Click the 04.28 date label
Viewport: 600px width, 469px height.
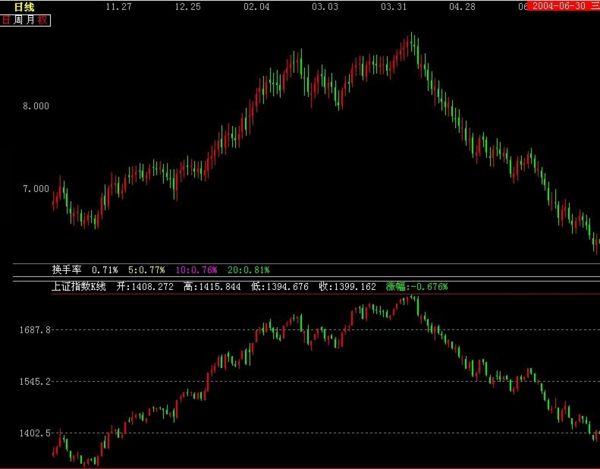462,7
